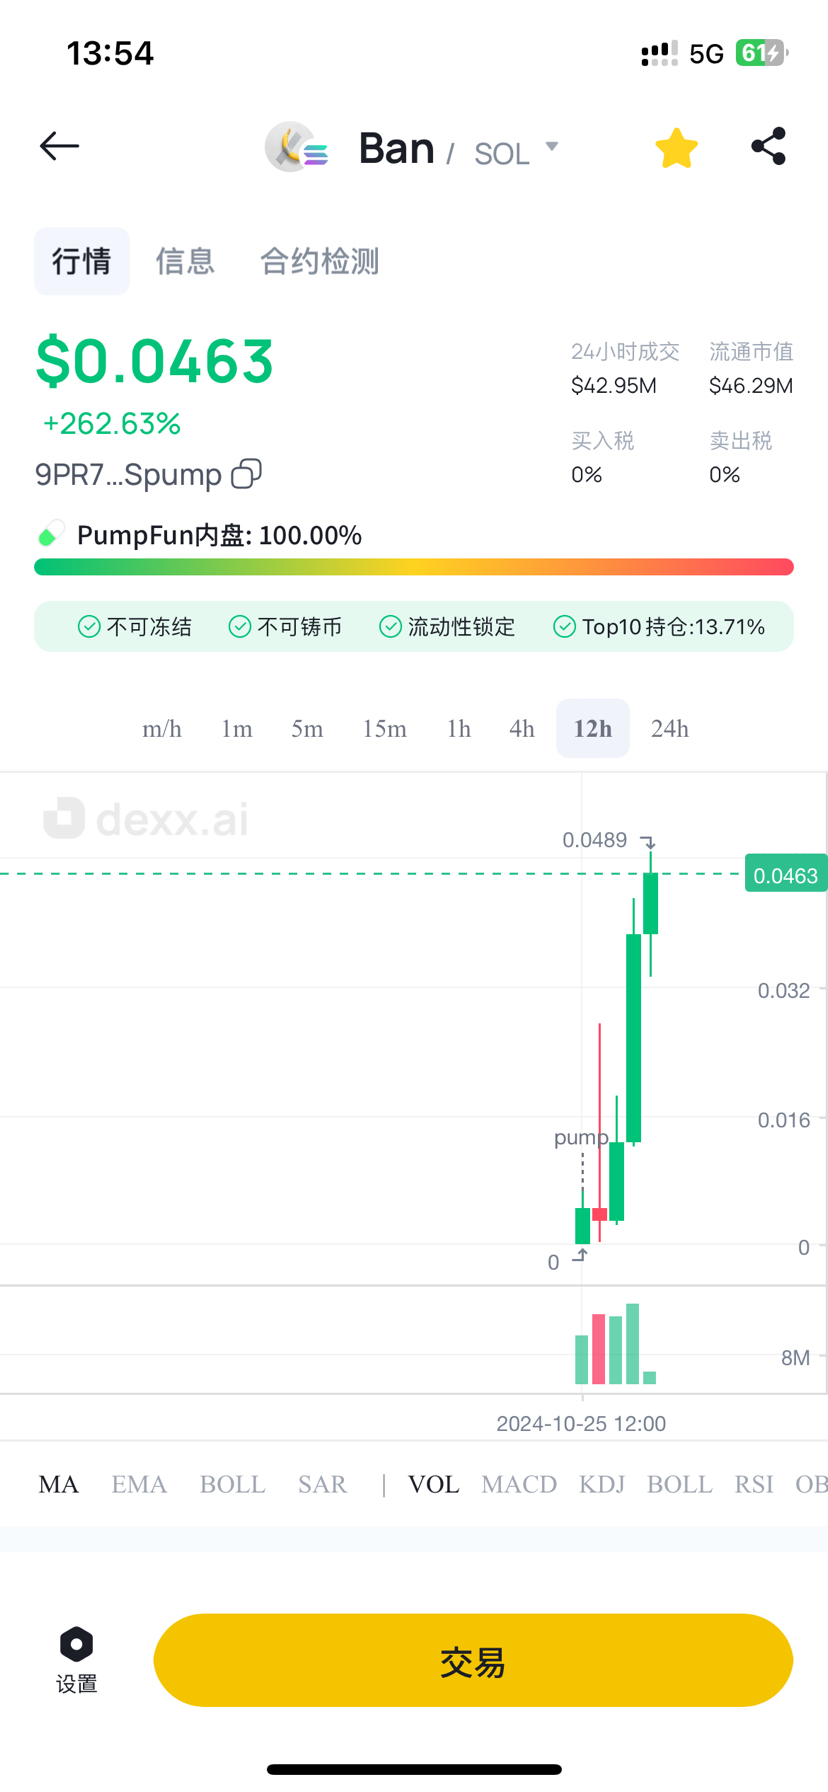Switch to the 行情 tab
The image size is (828, 1792).
82,261
